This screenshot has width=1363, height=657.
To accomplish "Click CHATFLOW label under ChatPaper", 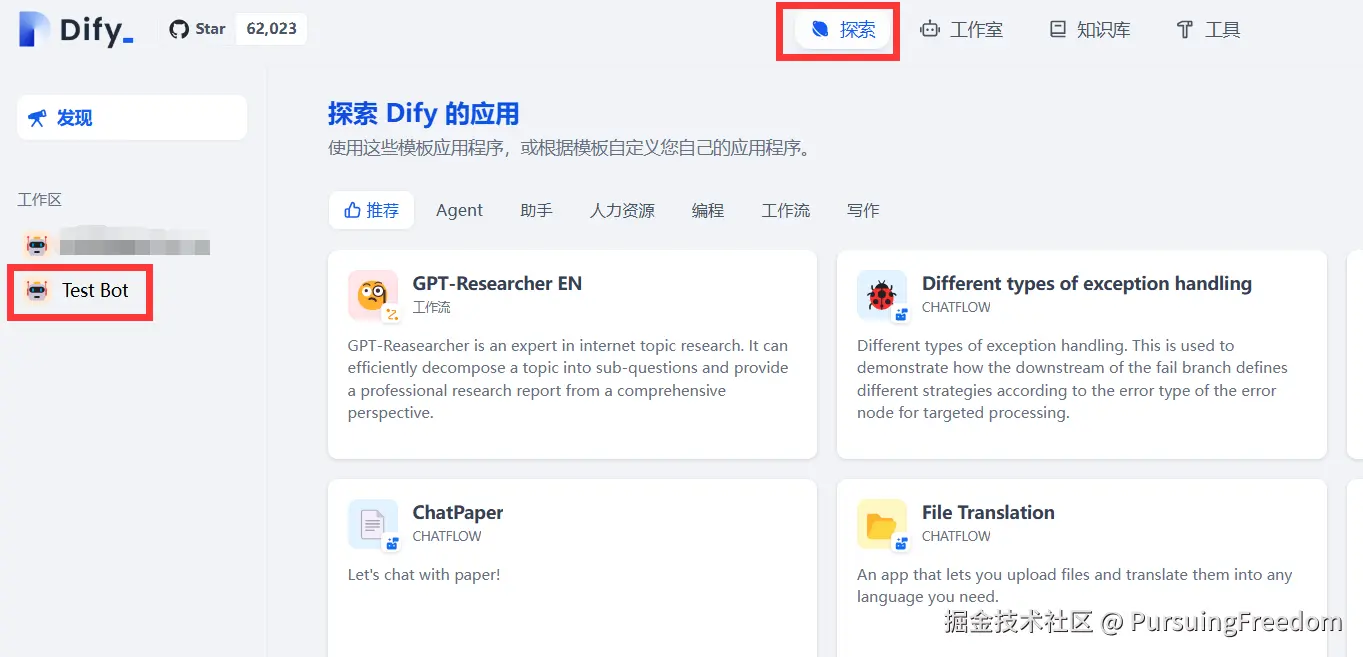I will coord(447,536).
